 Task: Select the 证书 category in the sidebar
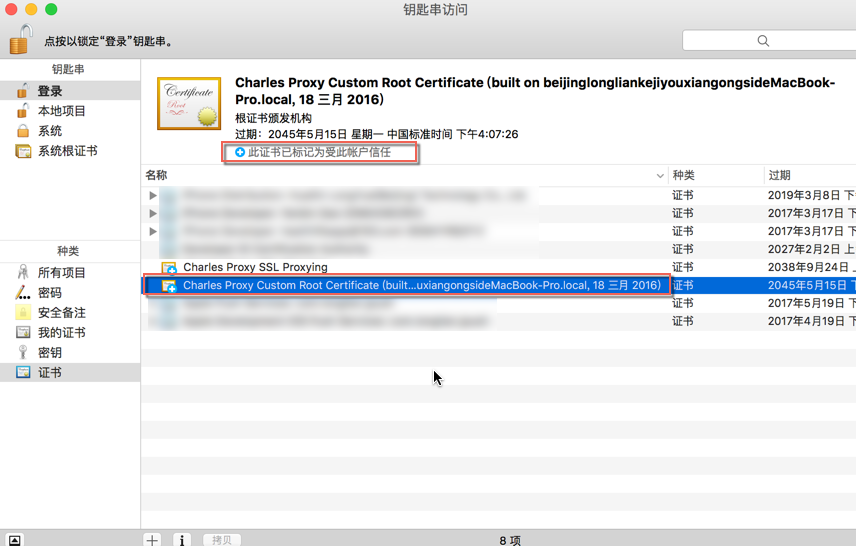[70, 372]
